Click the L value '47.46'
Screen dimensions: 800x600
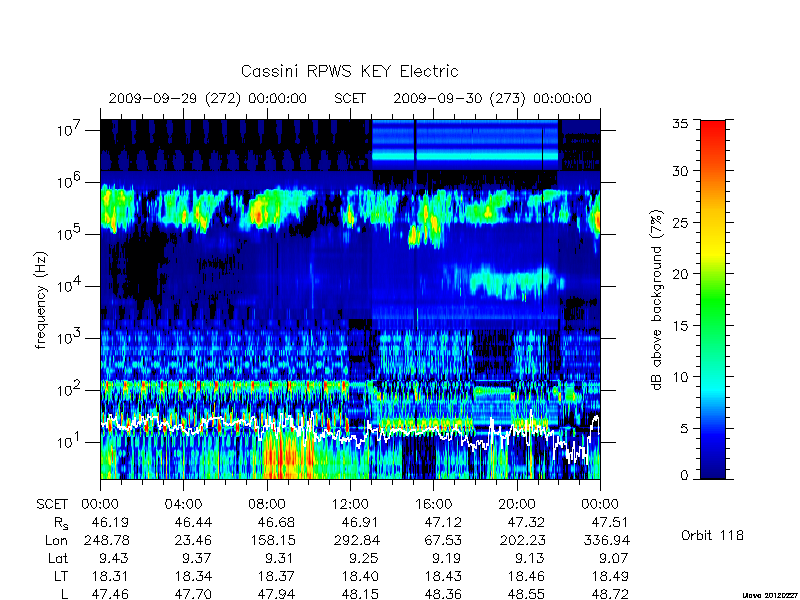pos(110,594)
